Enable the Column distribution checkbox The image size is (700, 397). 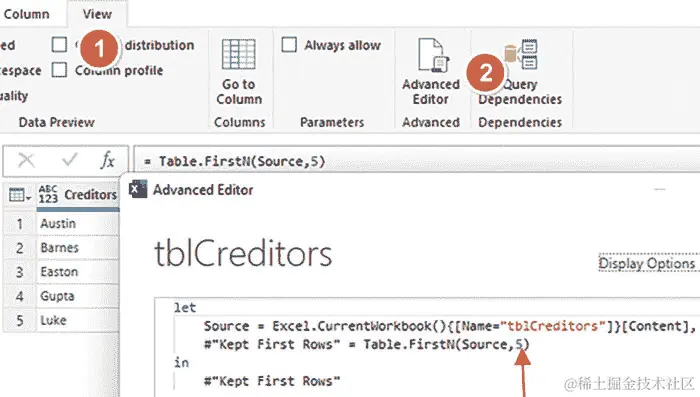click(x=59, y=45)
